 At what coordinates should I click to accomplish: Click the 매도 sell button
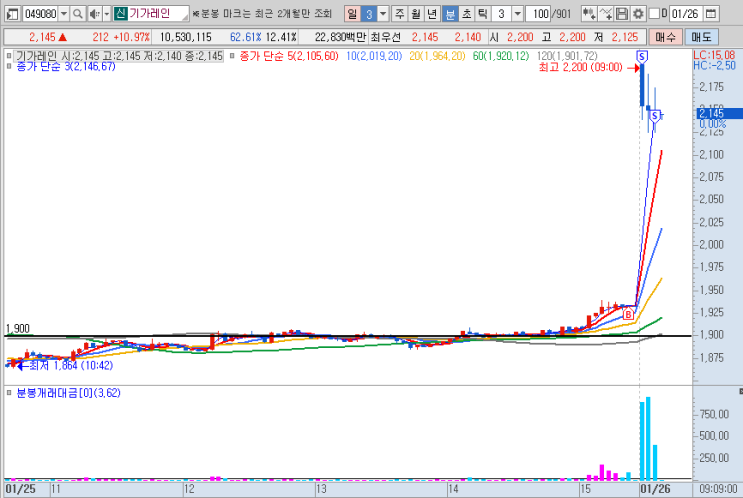coord(701,37)
